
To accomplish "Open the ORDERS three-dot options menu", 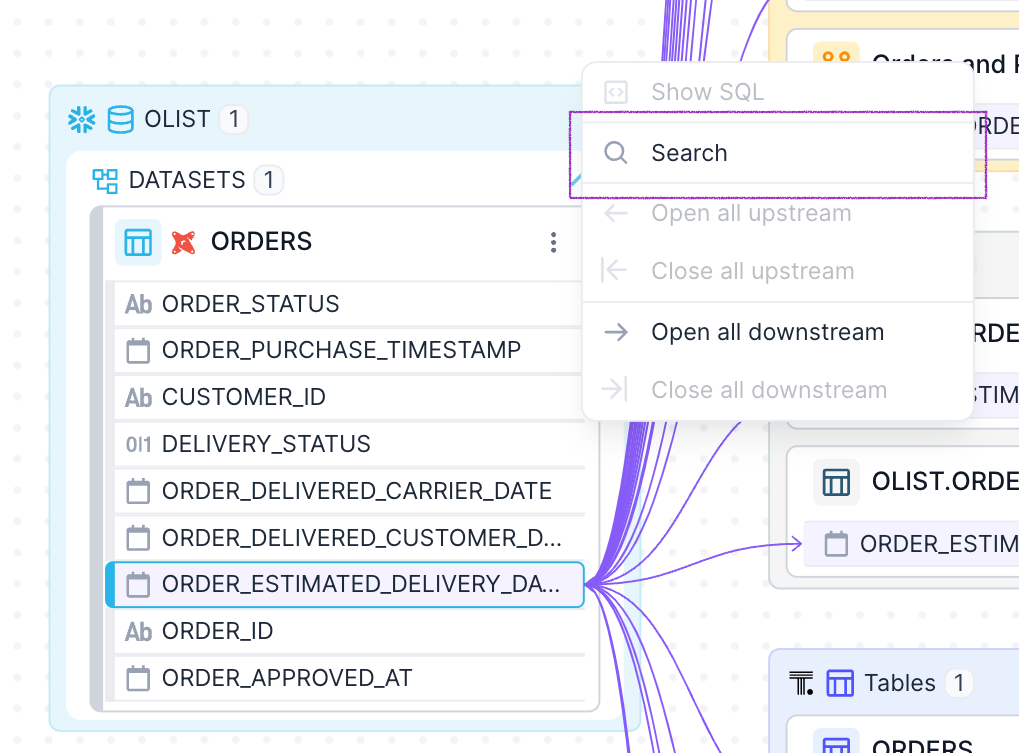I will [x=553, y=242].
